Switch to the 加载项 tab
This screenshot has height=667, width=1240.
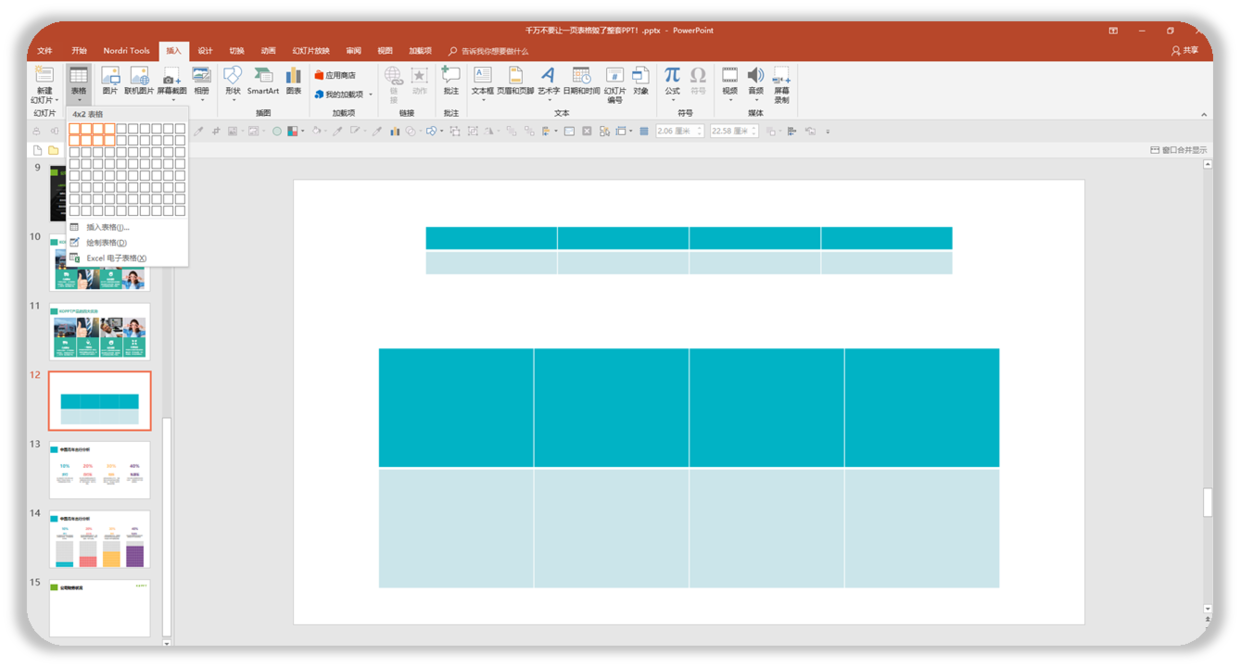click(x=420, y=50)
